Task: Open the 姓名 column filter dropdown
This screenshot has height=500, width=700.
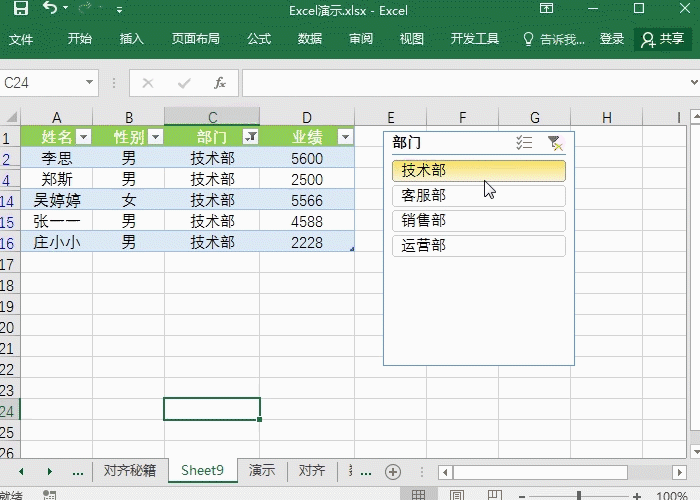Action: tap(83, 137)
